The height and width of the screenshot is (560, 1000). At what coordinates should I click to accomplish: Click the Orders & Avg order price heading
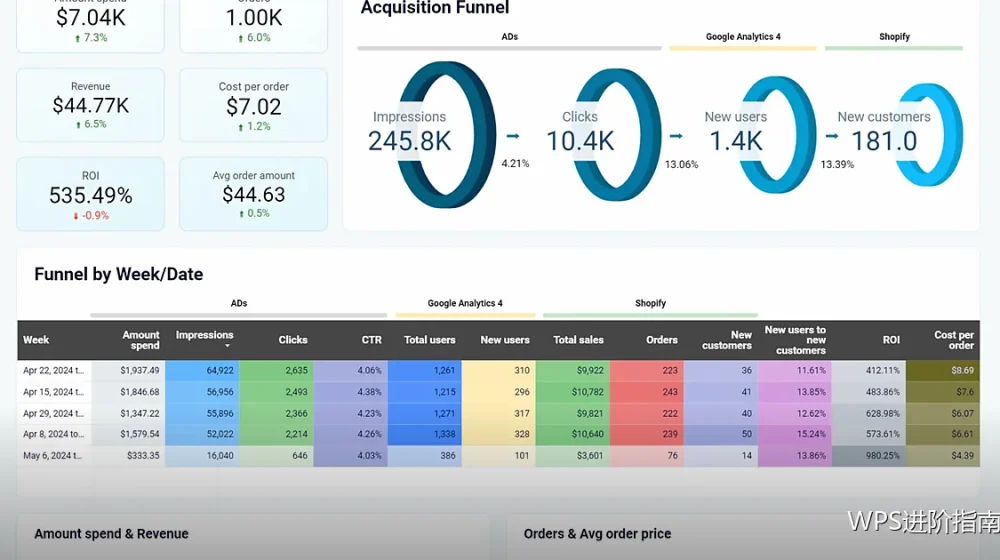[x=597, y=534]
